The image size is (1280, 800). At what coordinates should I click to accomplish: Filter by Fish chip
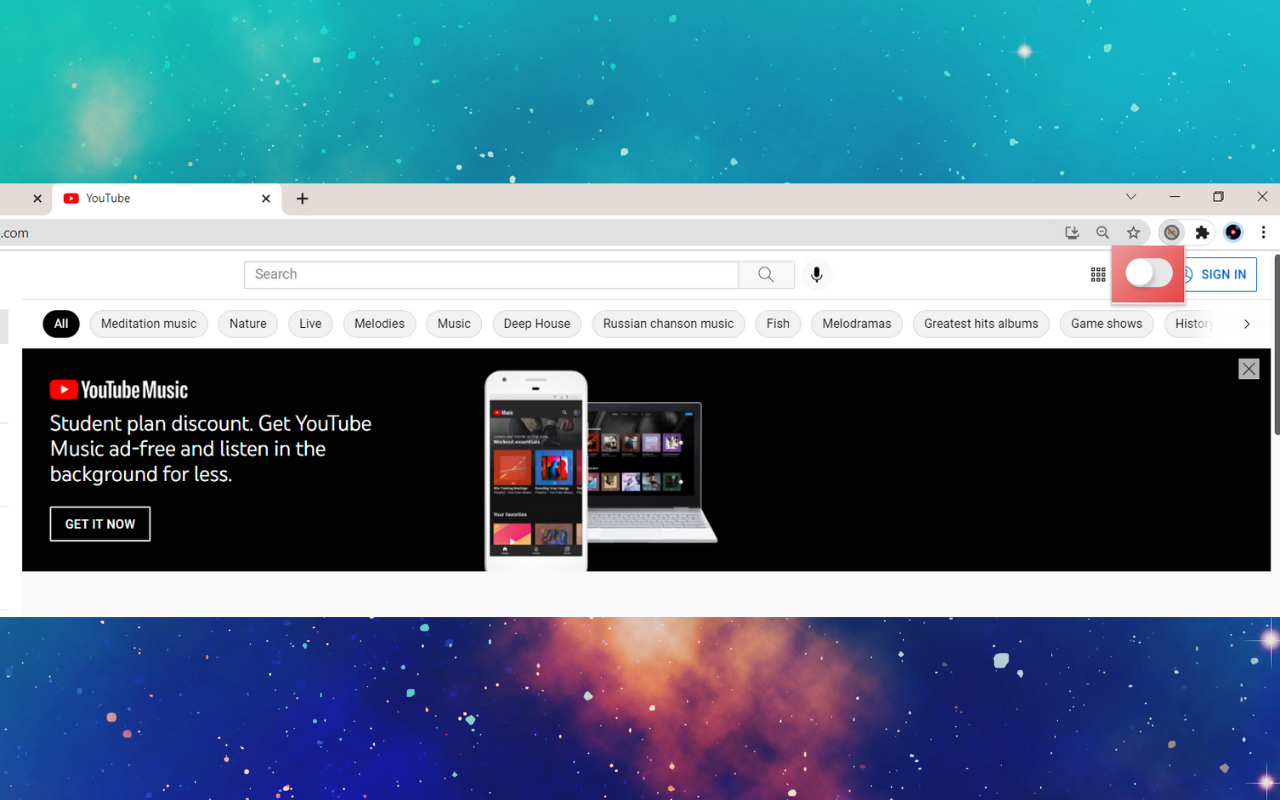pos(778,324)
